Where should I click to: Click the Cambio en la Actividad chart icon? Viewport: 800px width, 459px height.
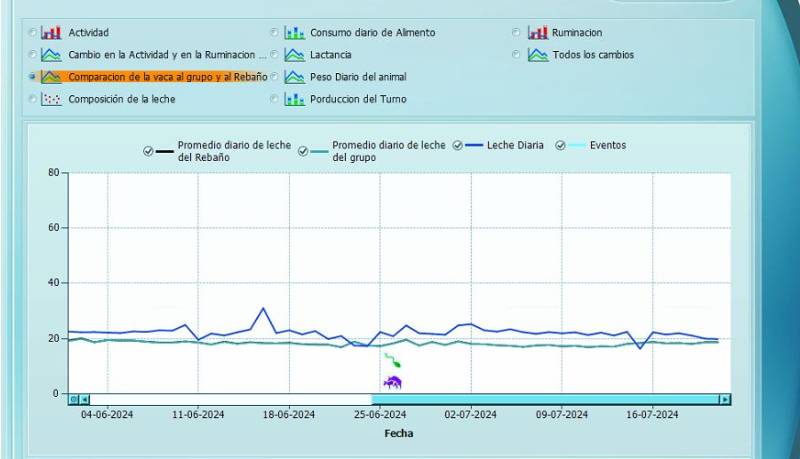(x=51, y=55)
